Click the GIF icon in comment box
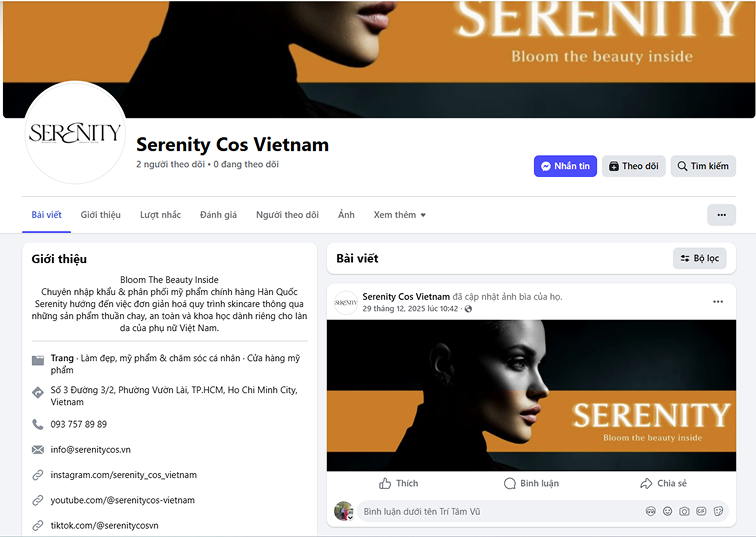This screenshot has width=756, height=537. coord(701,511)
